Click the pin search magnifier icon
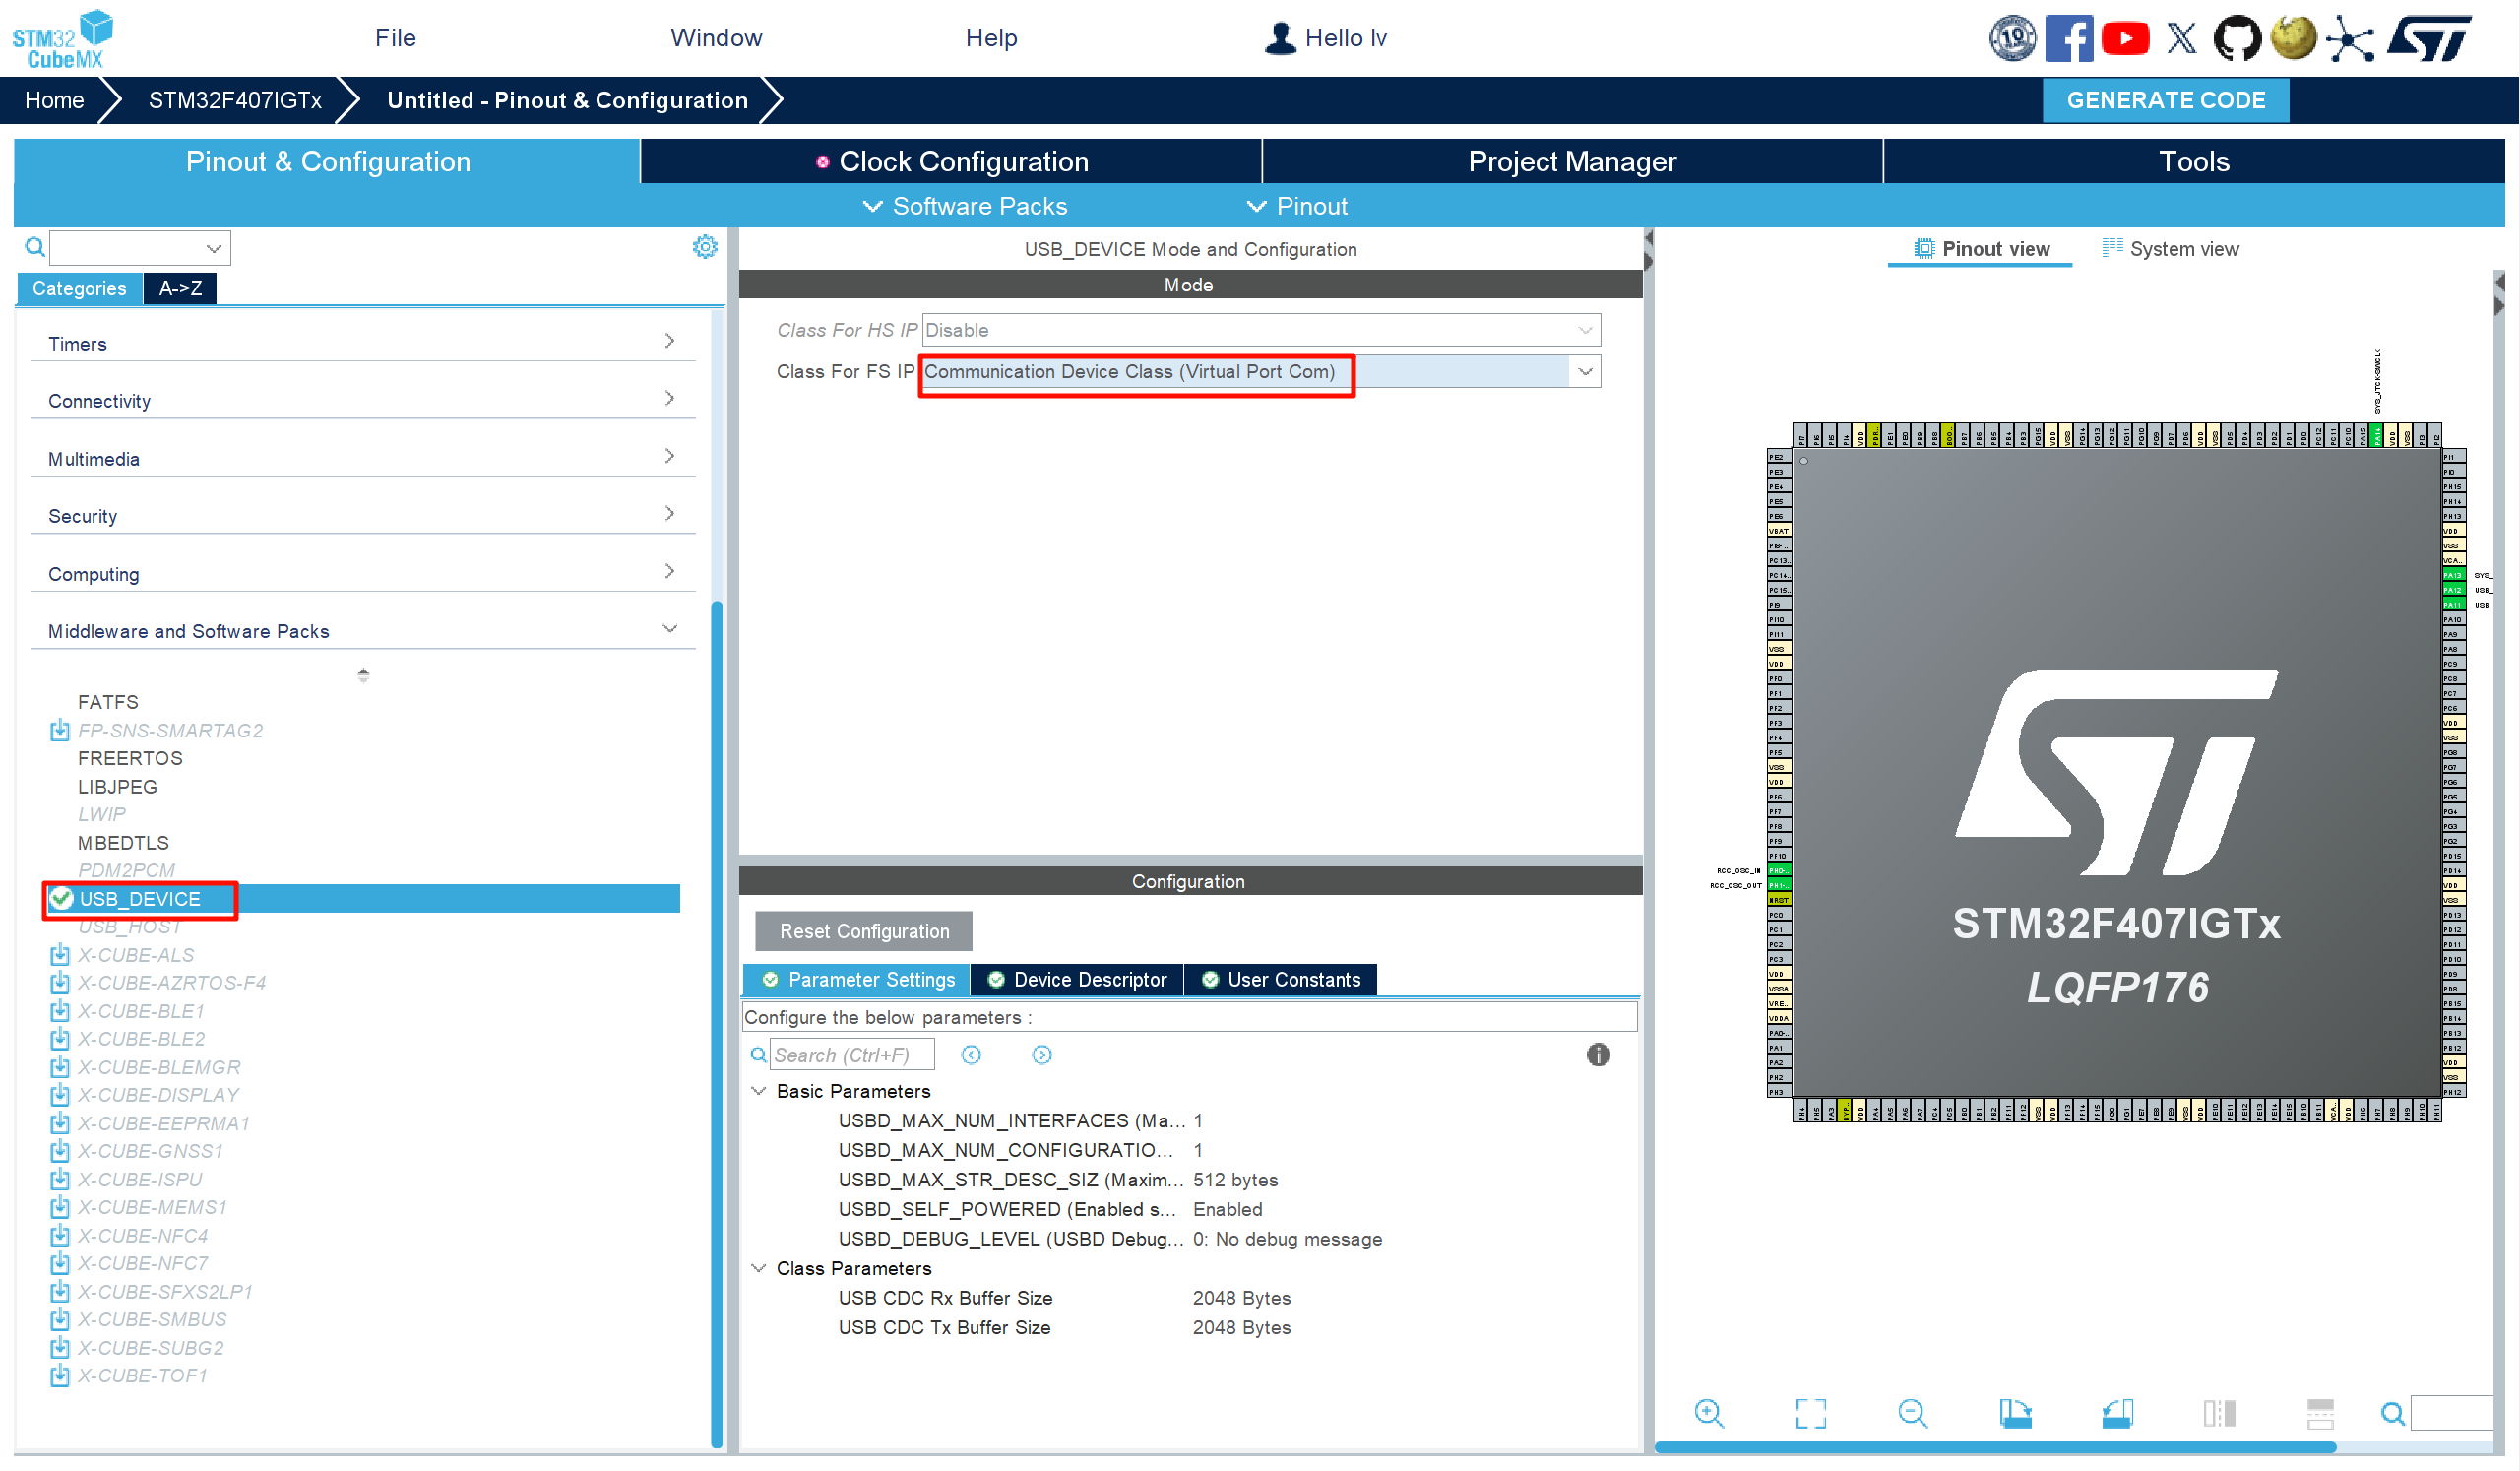 [2393, 1414]
